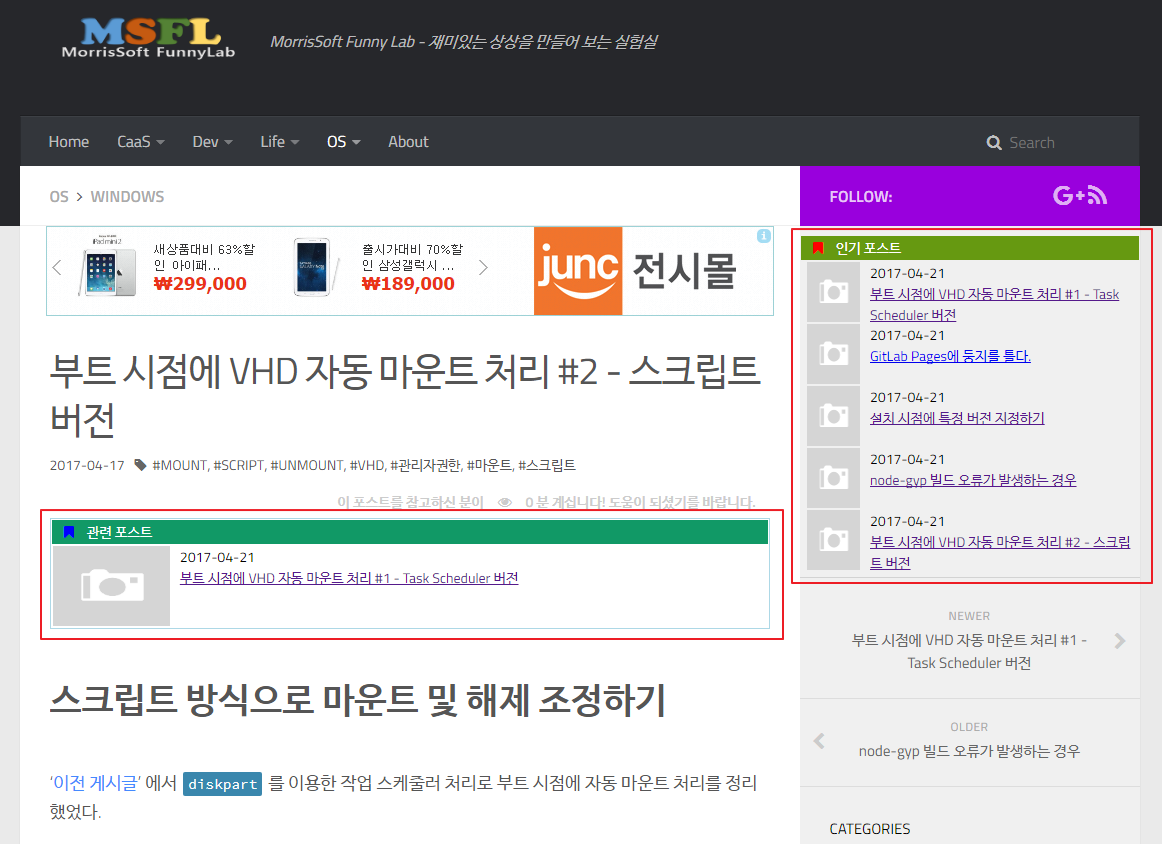This screenshot has width=1162, height=844.
Task: Open the Life dropdown menu
Action: (279, 142)
